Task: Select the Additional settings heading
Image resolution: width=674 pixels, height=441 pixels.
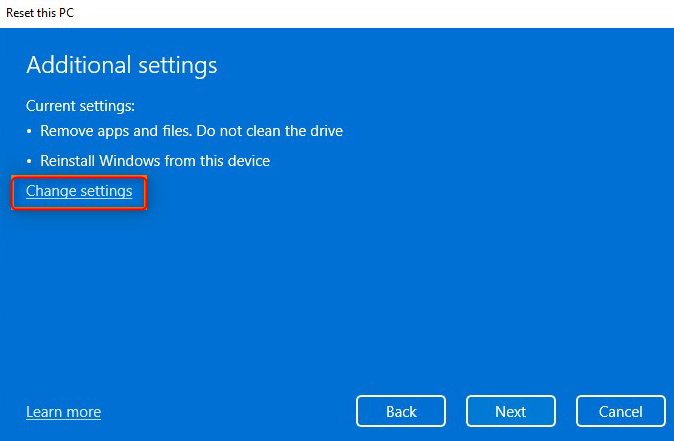Action: 121,66
